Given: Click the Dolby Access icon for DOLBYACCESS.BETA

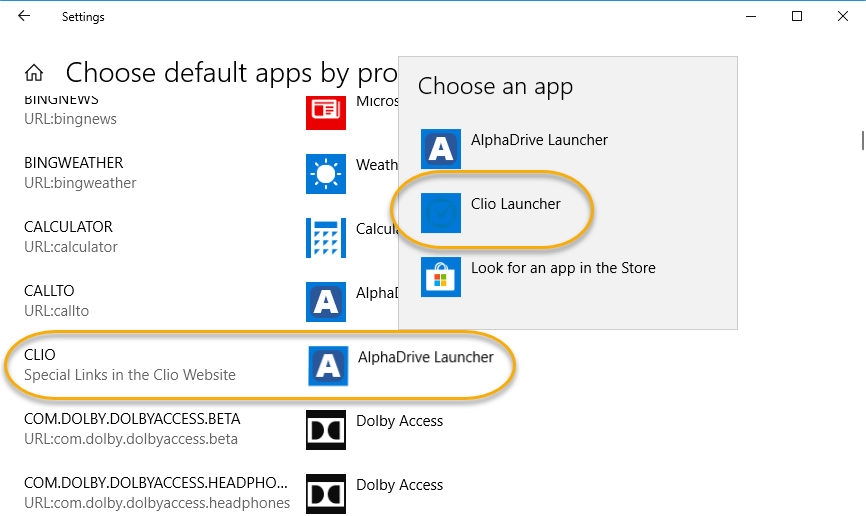Looking at the screenshot, I should point(326,430).
